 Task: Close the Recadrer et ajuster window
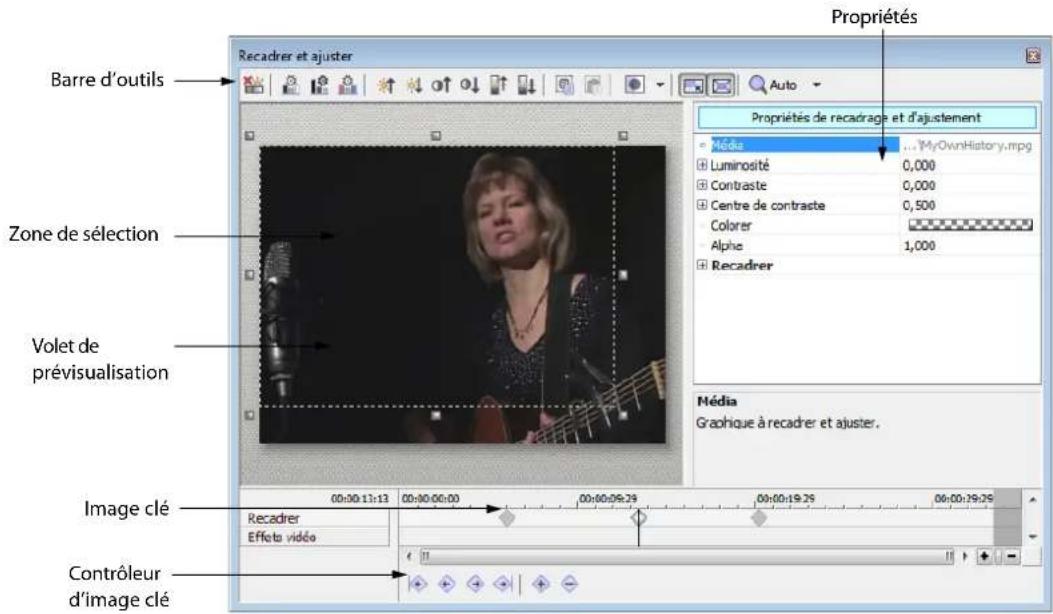click(1033, 56)
